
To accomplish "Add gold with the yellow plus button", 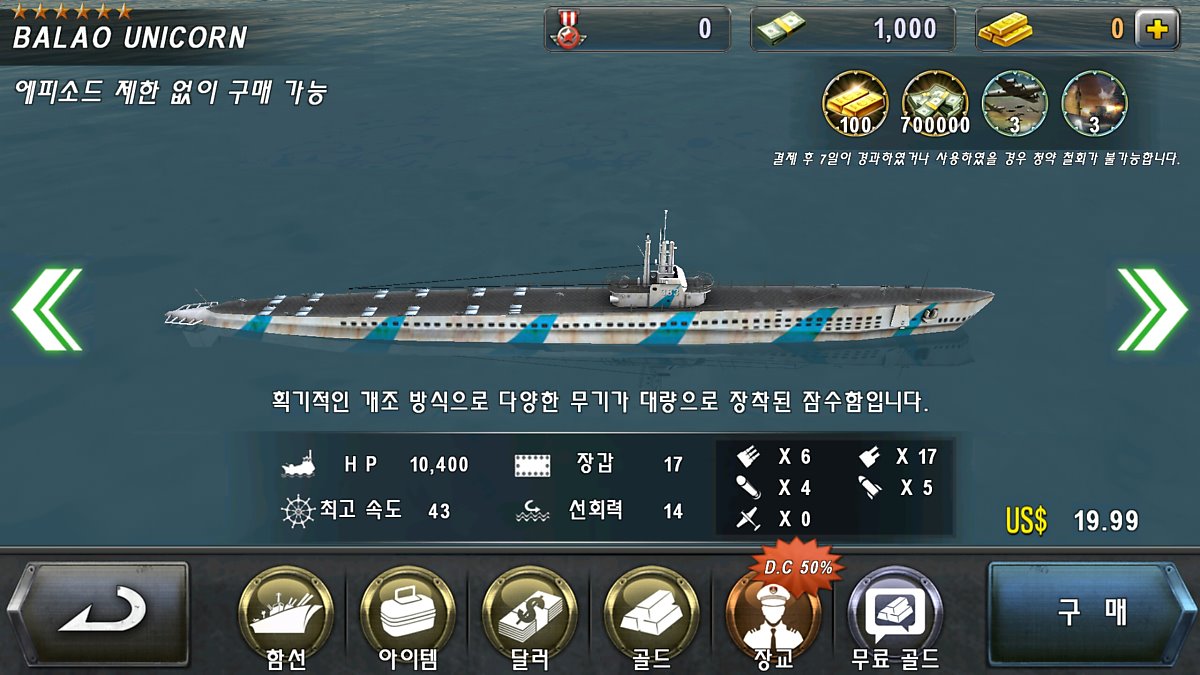I will pos(1157,29).
